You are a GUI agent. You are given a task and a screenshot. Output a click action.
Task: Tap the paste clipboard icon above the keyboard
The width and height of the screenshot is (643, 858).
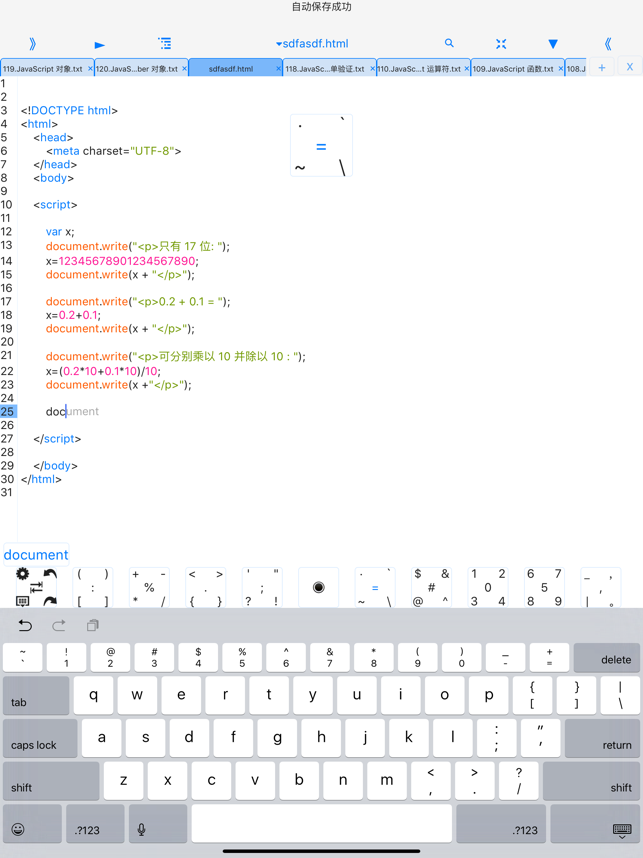click(x=92, y=625)
